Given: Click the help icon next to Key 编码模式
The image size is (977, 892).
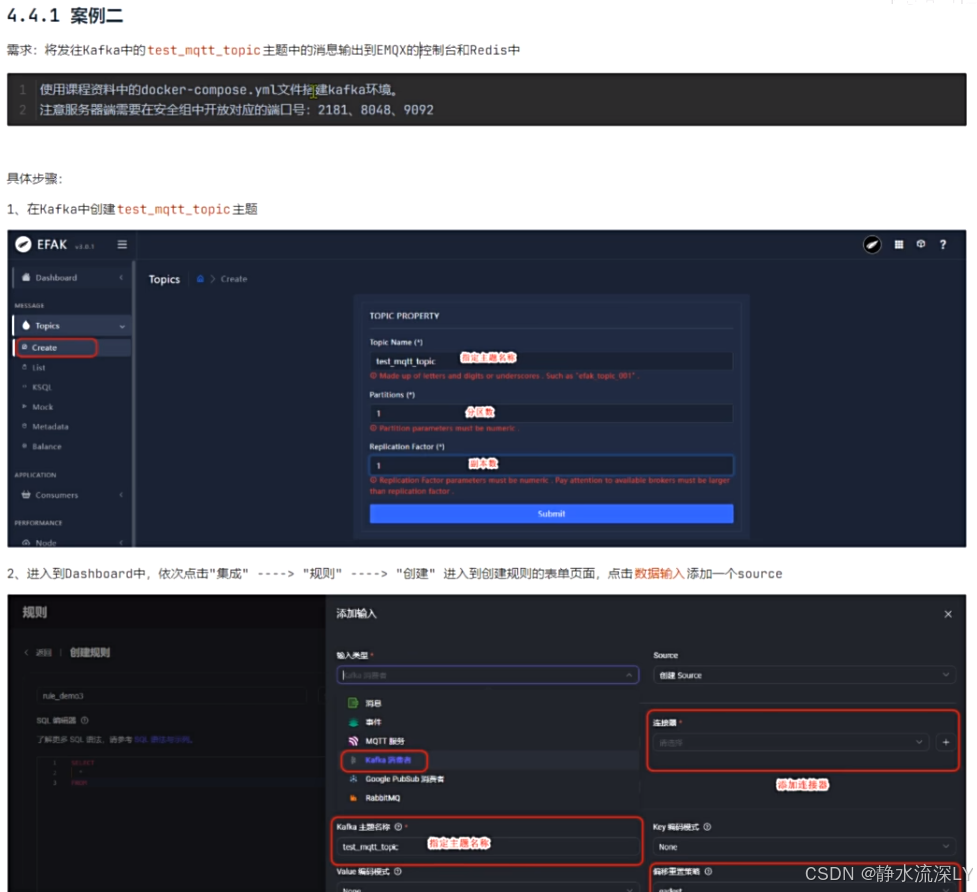Looking at the screenshot, I should click(x=707, y=827).
